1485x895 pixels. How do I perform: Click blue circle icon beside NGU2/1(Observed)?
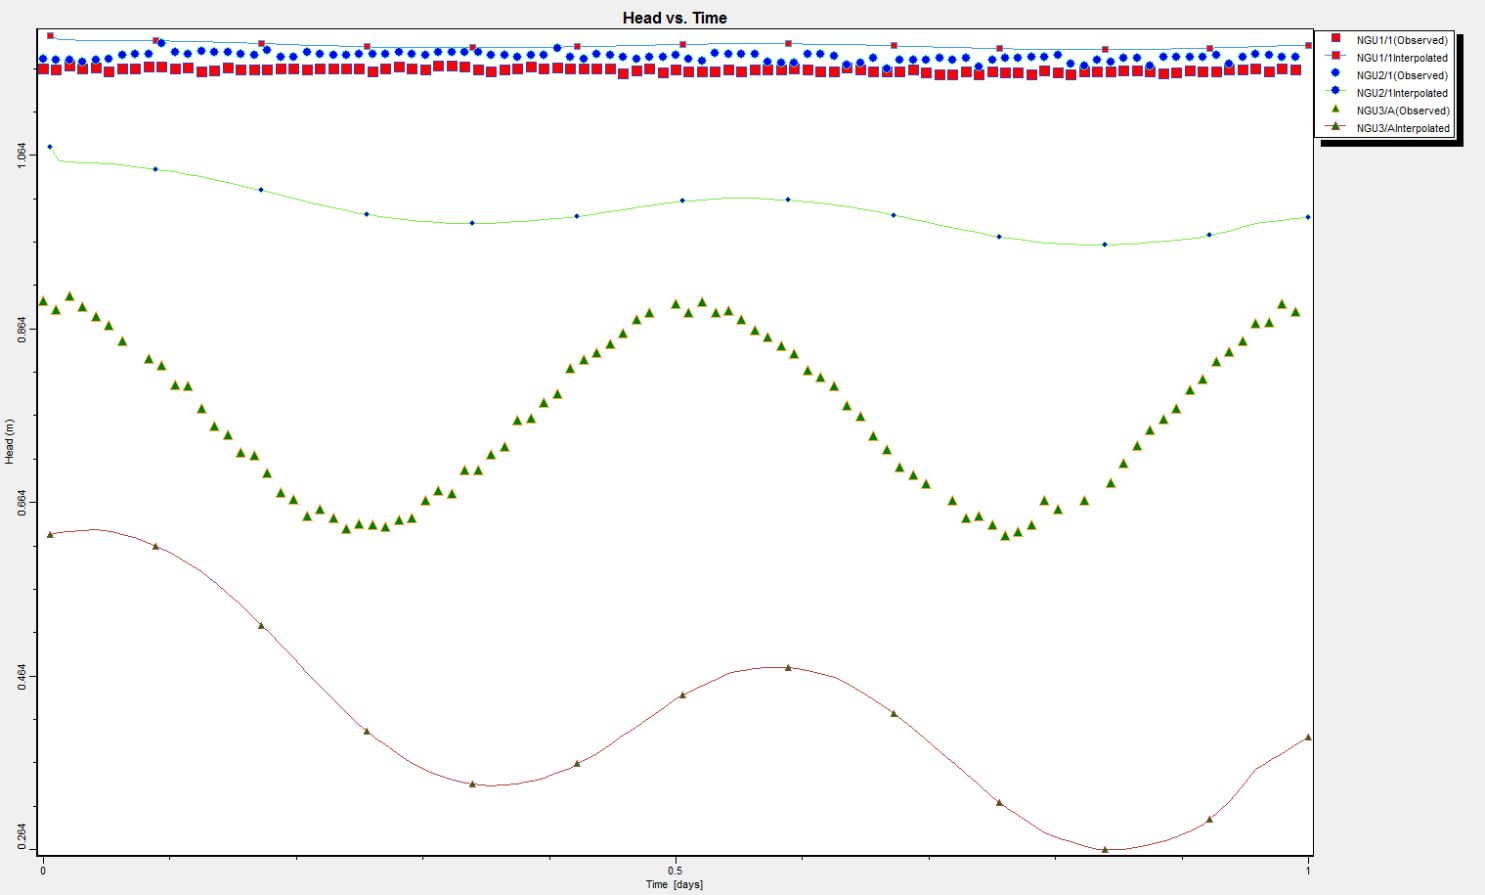[x=1335, y=73]
